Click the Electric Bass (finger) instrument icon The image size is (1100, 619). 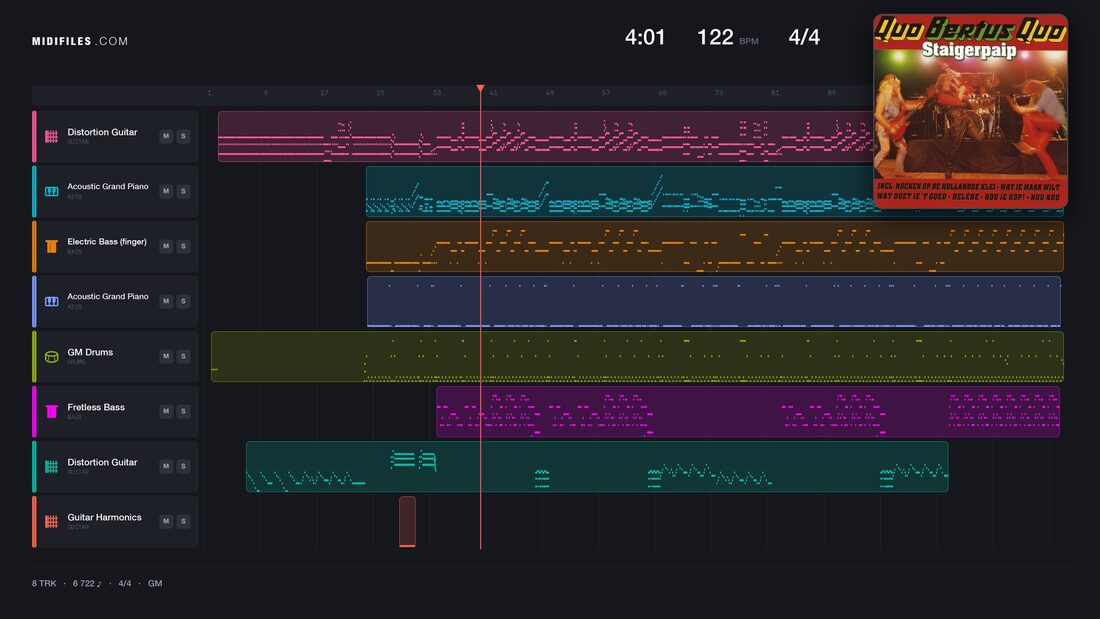coord(51,246)
